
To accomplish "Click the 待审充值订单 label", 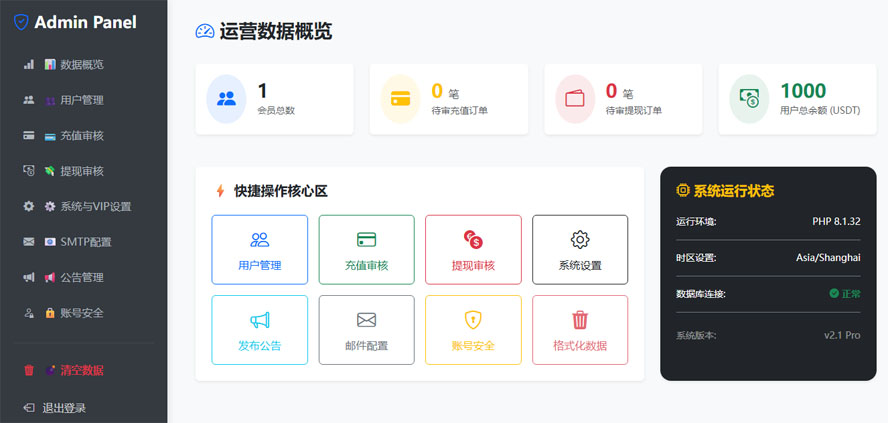I will tap(460, 110).
